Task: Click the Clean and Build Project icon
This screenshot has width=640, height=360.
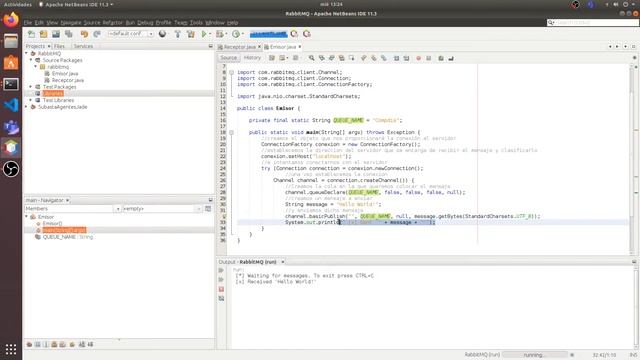Action: pyautogui.click(x=191, y=34)
